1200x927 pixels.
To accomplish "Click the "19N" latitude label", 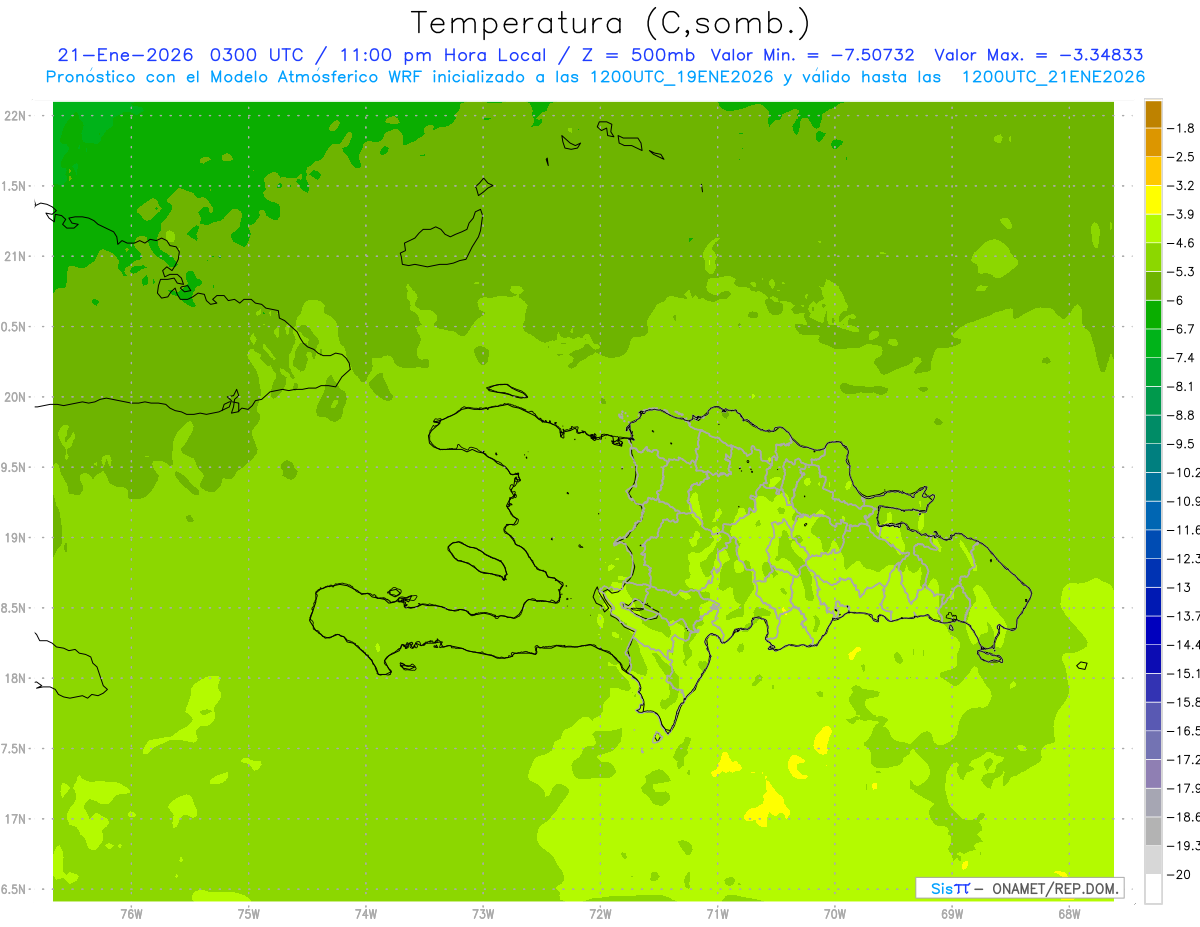I will click(x=17, y=538).
